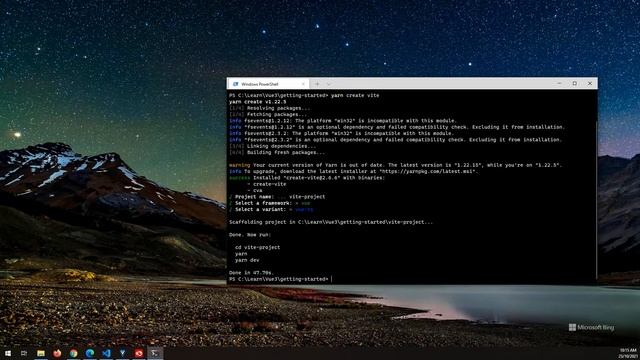This screenshot has height=360, width=640.
Task: Launch Firefox from the taskbar
Action: [x=57, y=353]
